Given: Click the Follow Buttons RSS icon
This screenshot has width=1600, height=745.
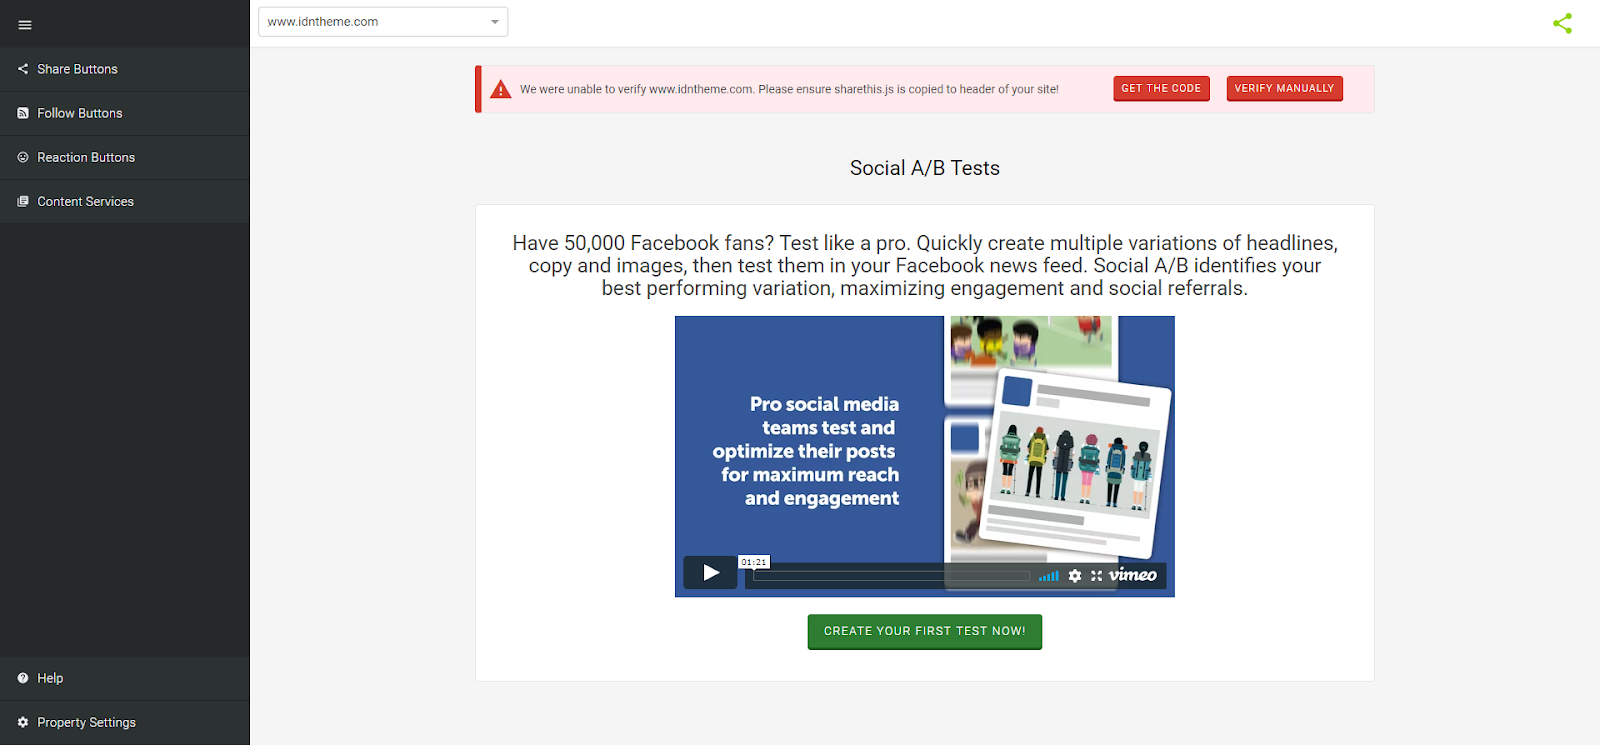Looking at the screenshot, I should [23, 113].
